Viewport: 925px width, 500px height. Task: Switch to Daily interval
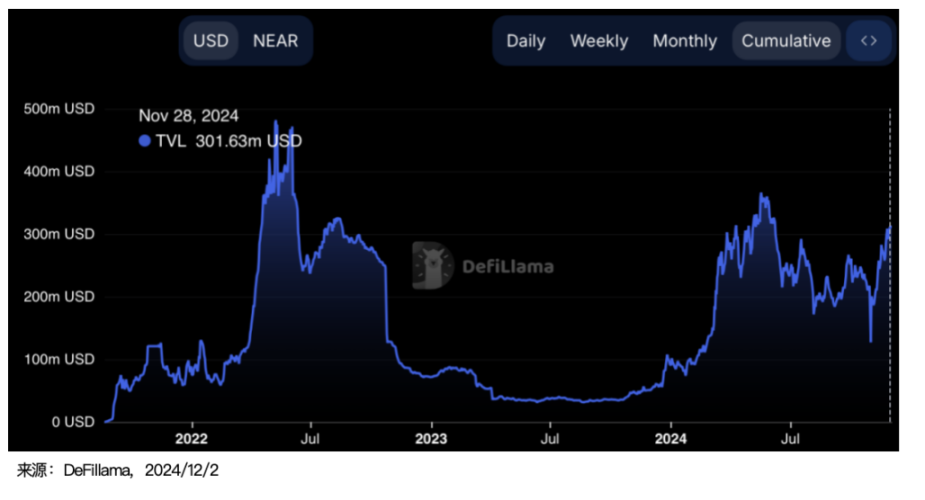pyautogui.click(x=526, y=41)
